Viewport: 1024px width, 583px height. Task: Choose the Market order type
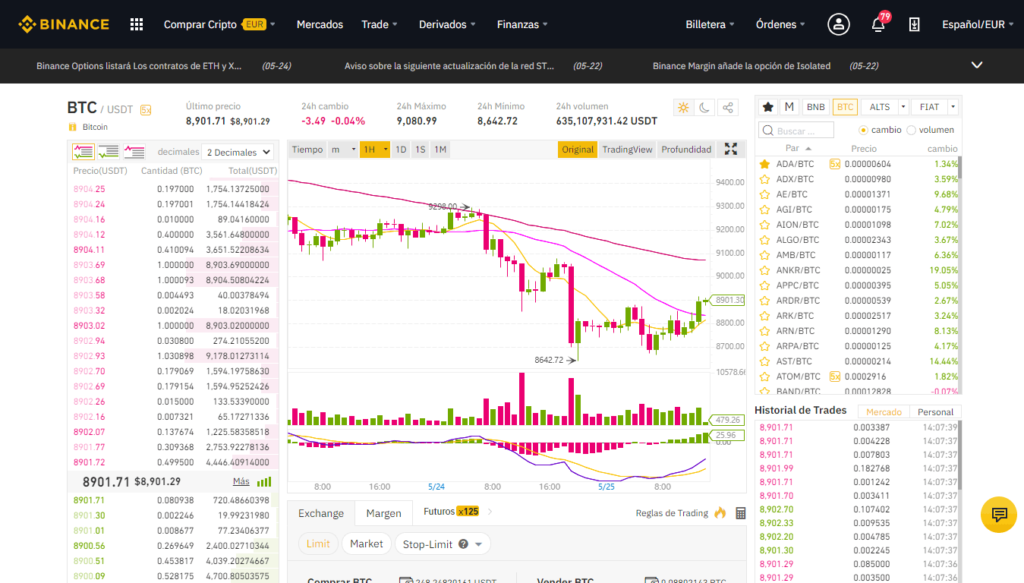coord(366,544)
